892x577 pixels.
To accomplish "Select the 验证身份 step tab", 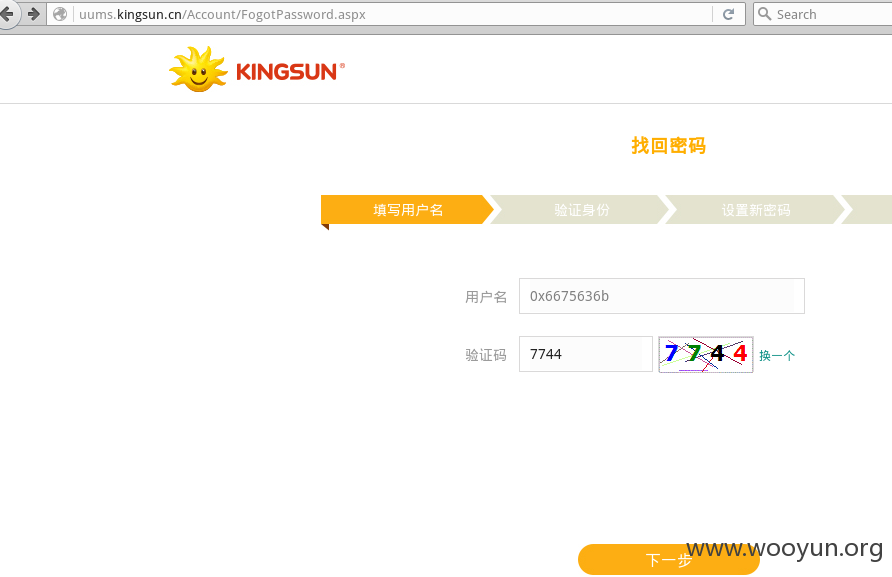I will 581,209.
